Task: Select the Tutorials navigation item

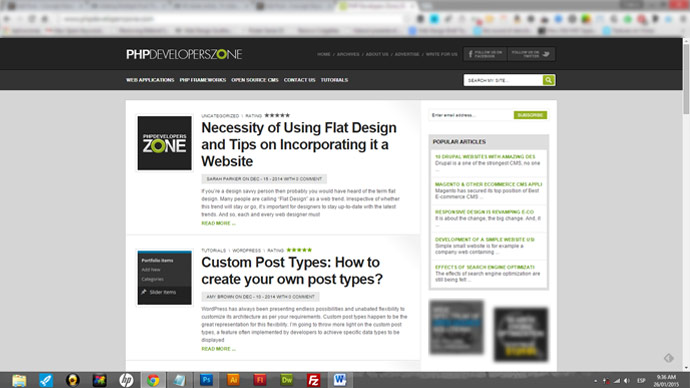Action: tap(334, 80)
